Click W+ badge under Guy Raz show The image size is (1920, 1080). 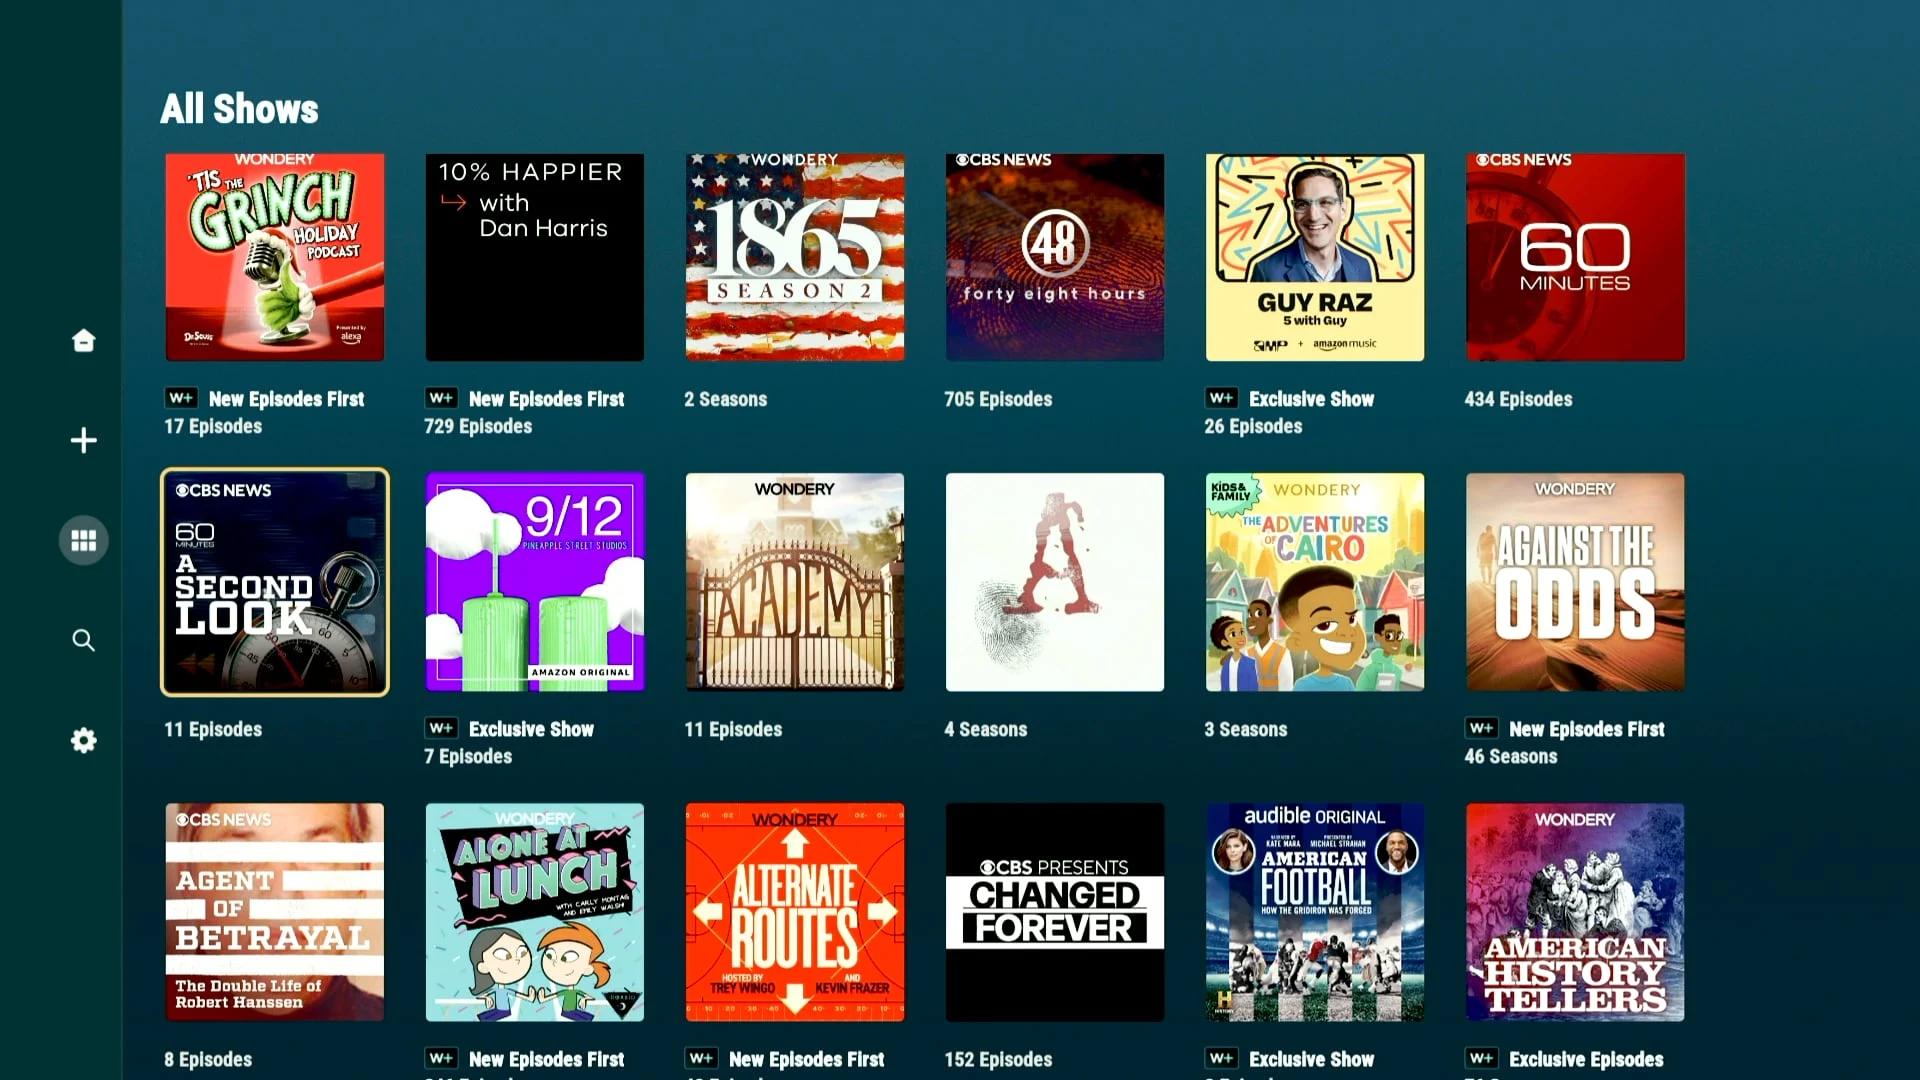click(x=1221, y=398)
